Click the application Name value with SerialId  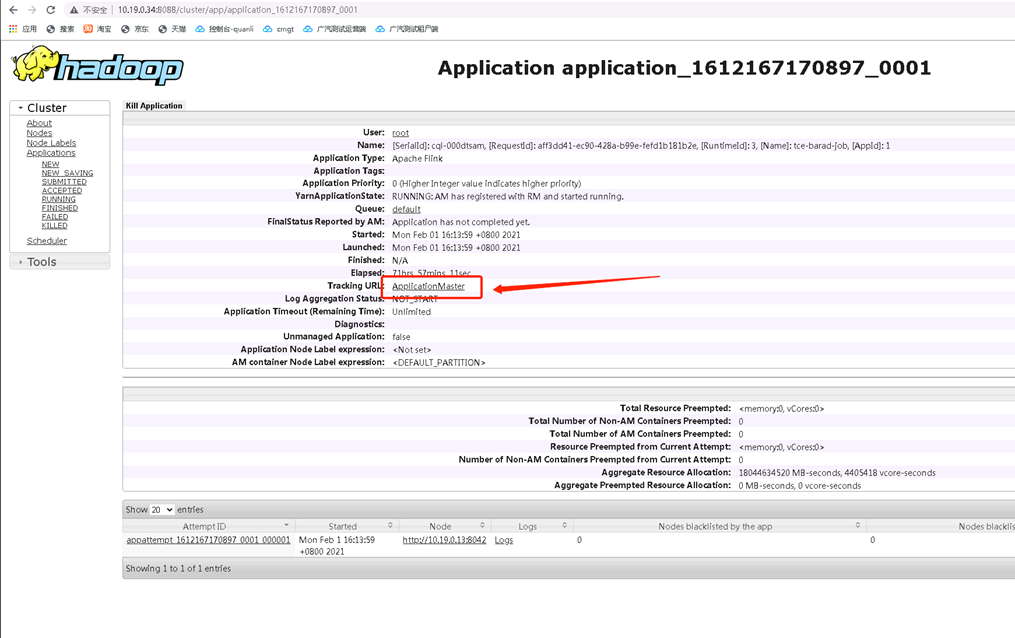[641, 146]
